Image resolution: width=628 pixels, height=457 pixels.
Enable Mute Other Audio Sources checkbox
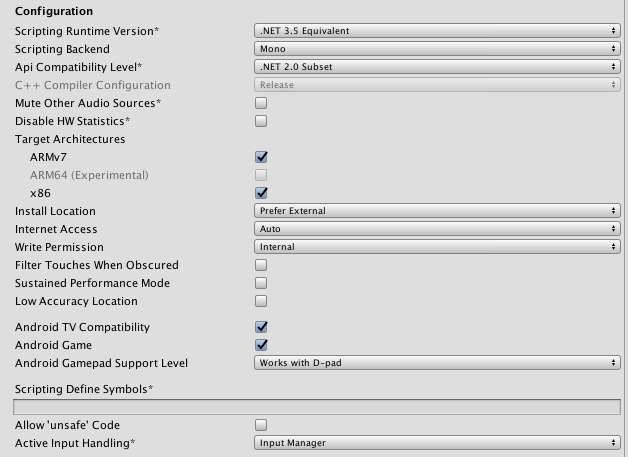(x=261, y=103)
